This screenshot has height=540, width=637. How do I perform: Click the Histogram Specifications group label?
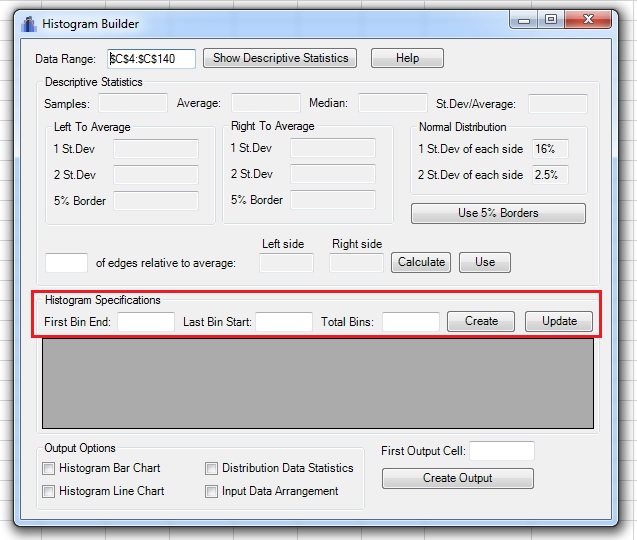click(103, 300)
